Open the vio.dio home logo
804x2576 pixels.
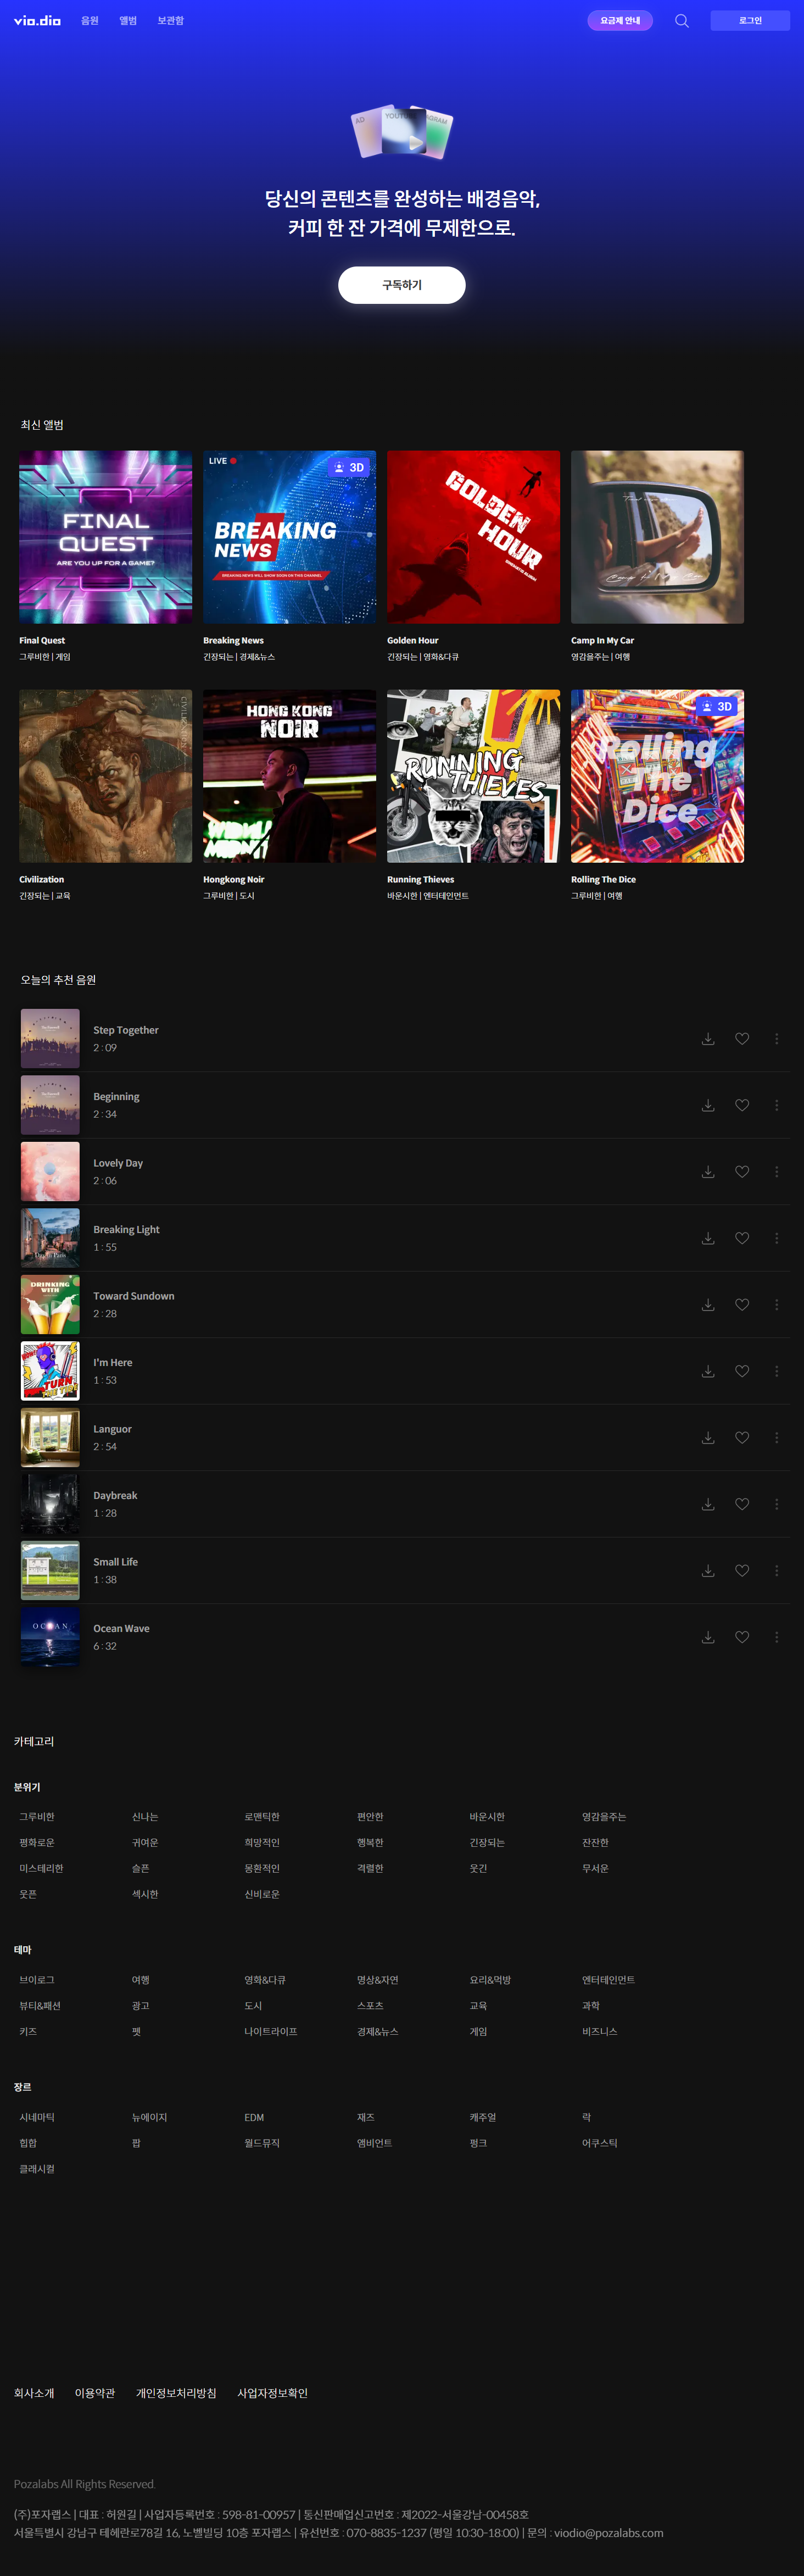[37, 21]
